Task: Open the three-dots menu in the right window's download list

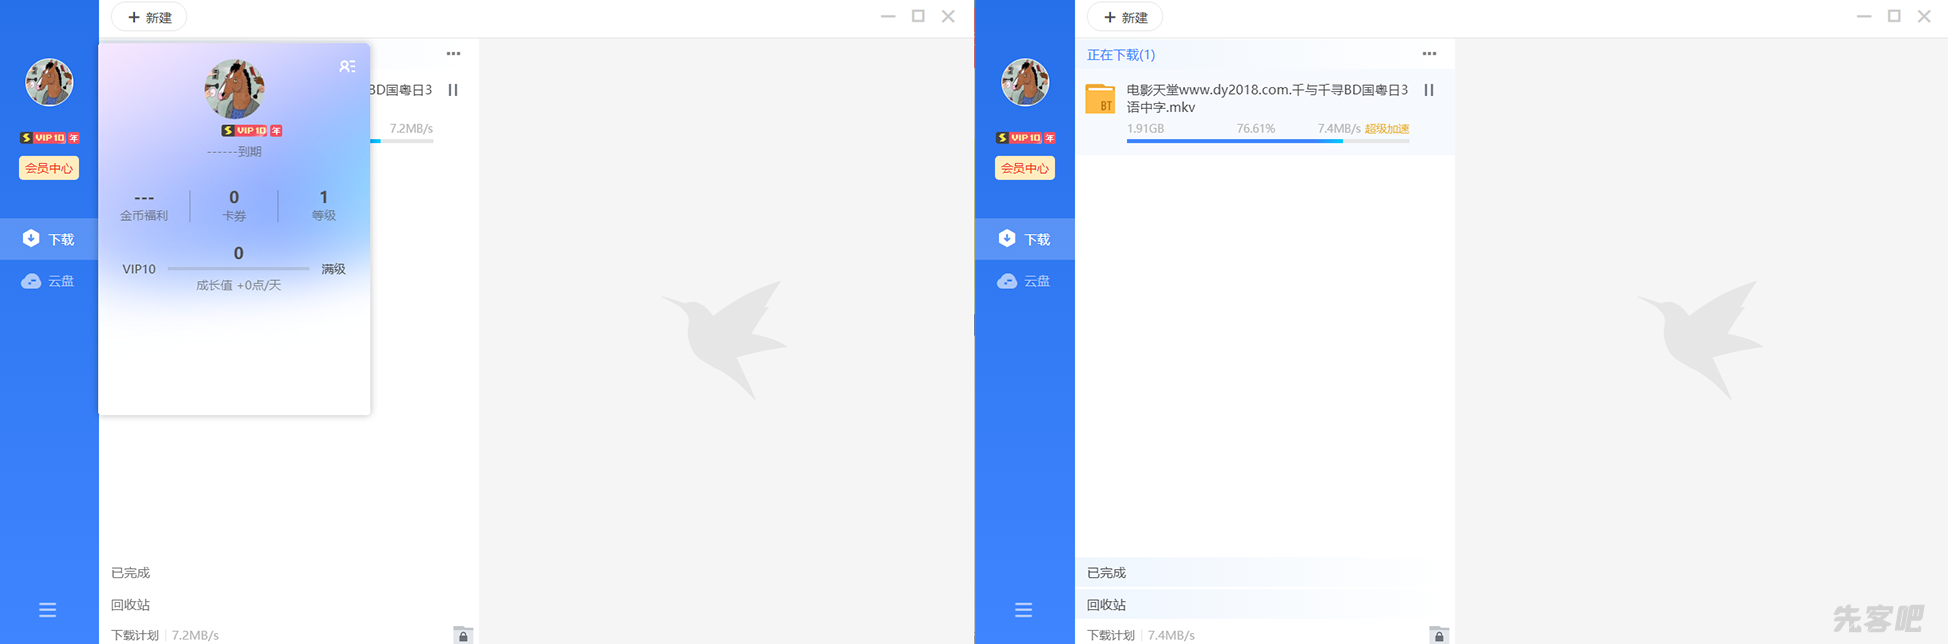Action: point(1429,54)
